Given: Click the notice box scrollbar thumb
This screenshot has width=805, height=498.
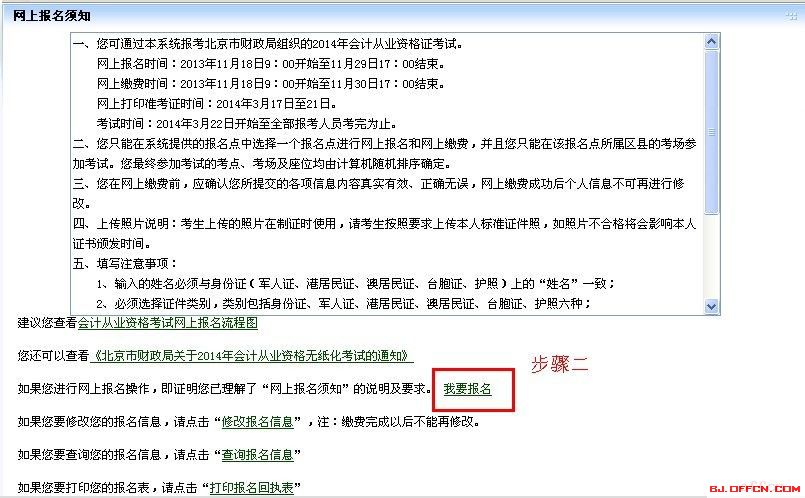Looking at the screenshot, I should point(712,132).
